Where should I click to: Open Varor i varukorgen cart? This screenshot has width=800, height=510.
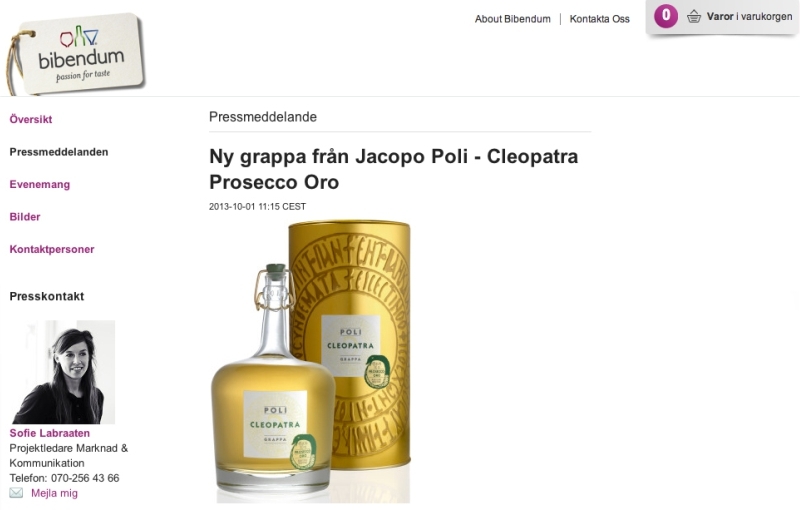[x=749, y=16]
